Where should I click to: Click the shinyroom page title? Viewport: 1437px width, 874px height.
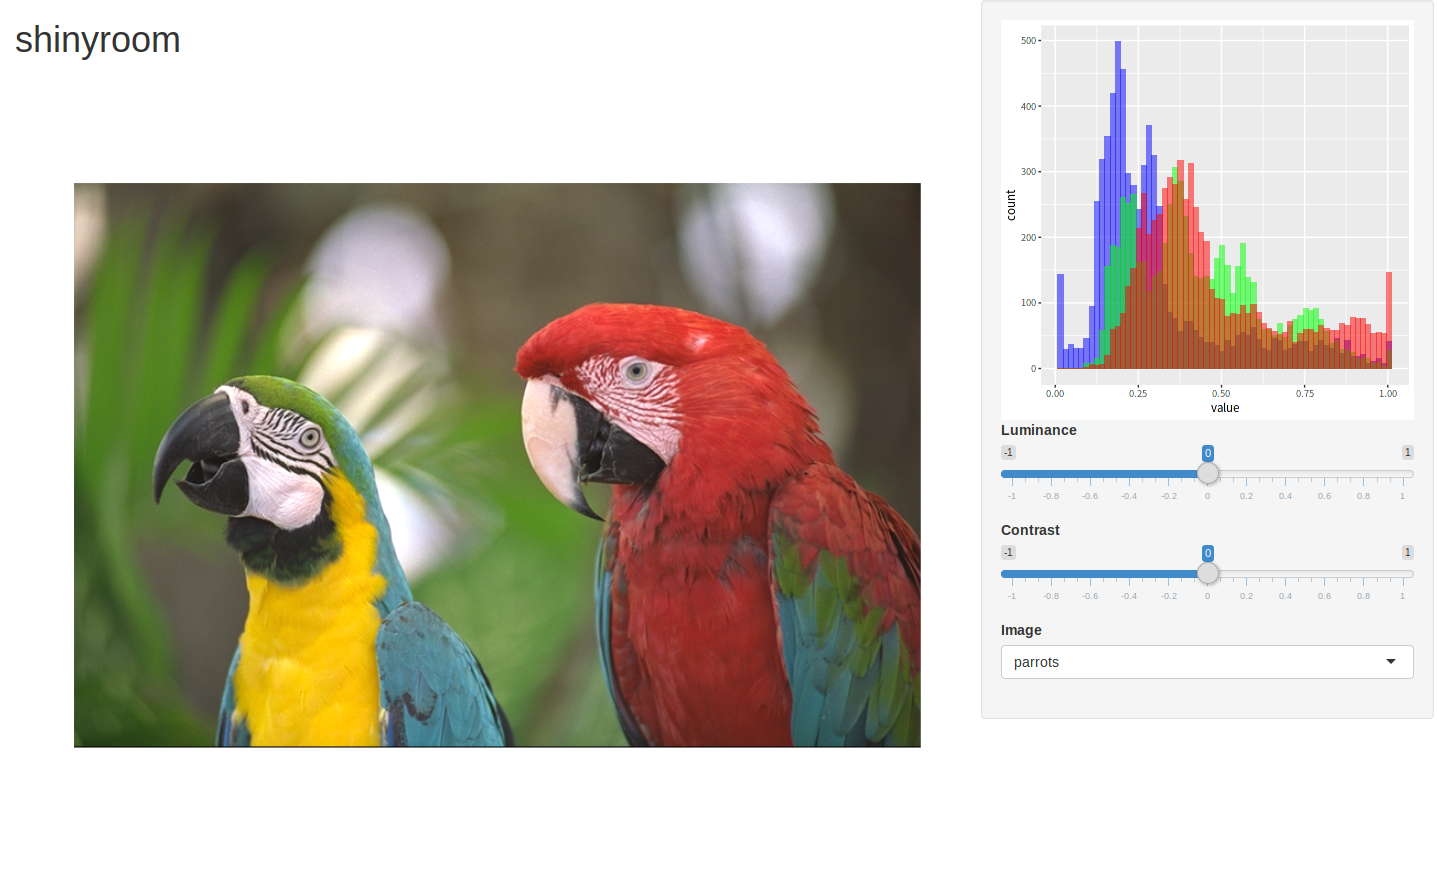click(98, 40)
